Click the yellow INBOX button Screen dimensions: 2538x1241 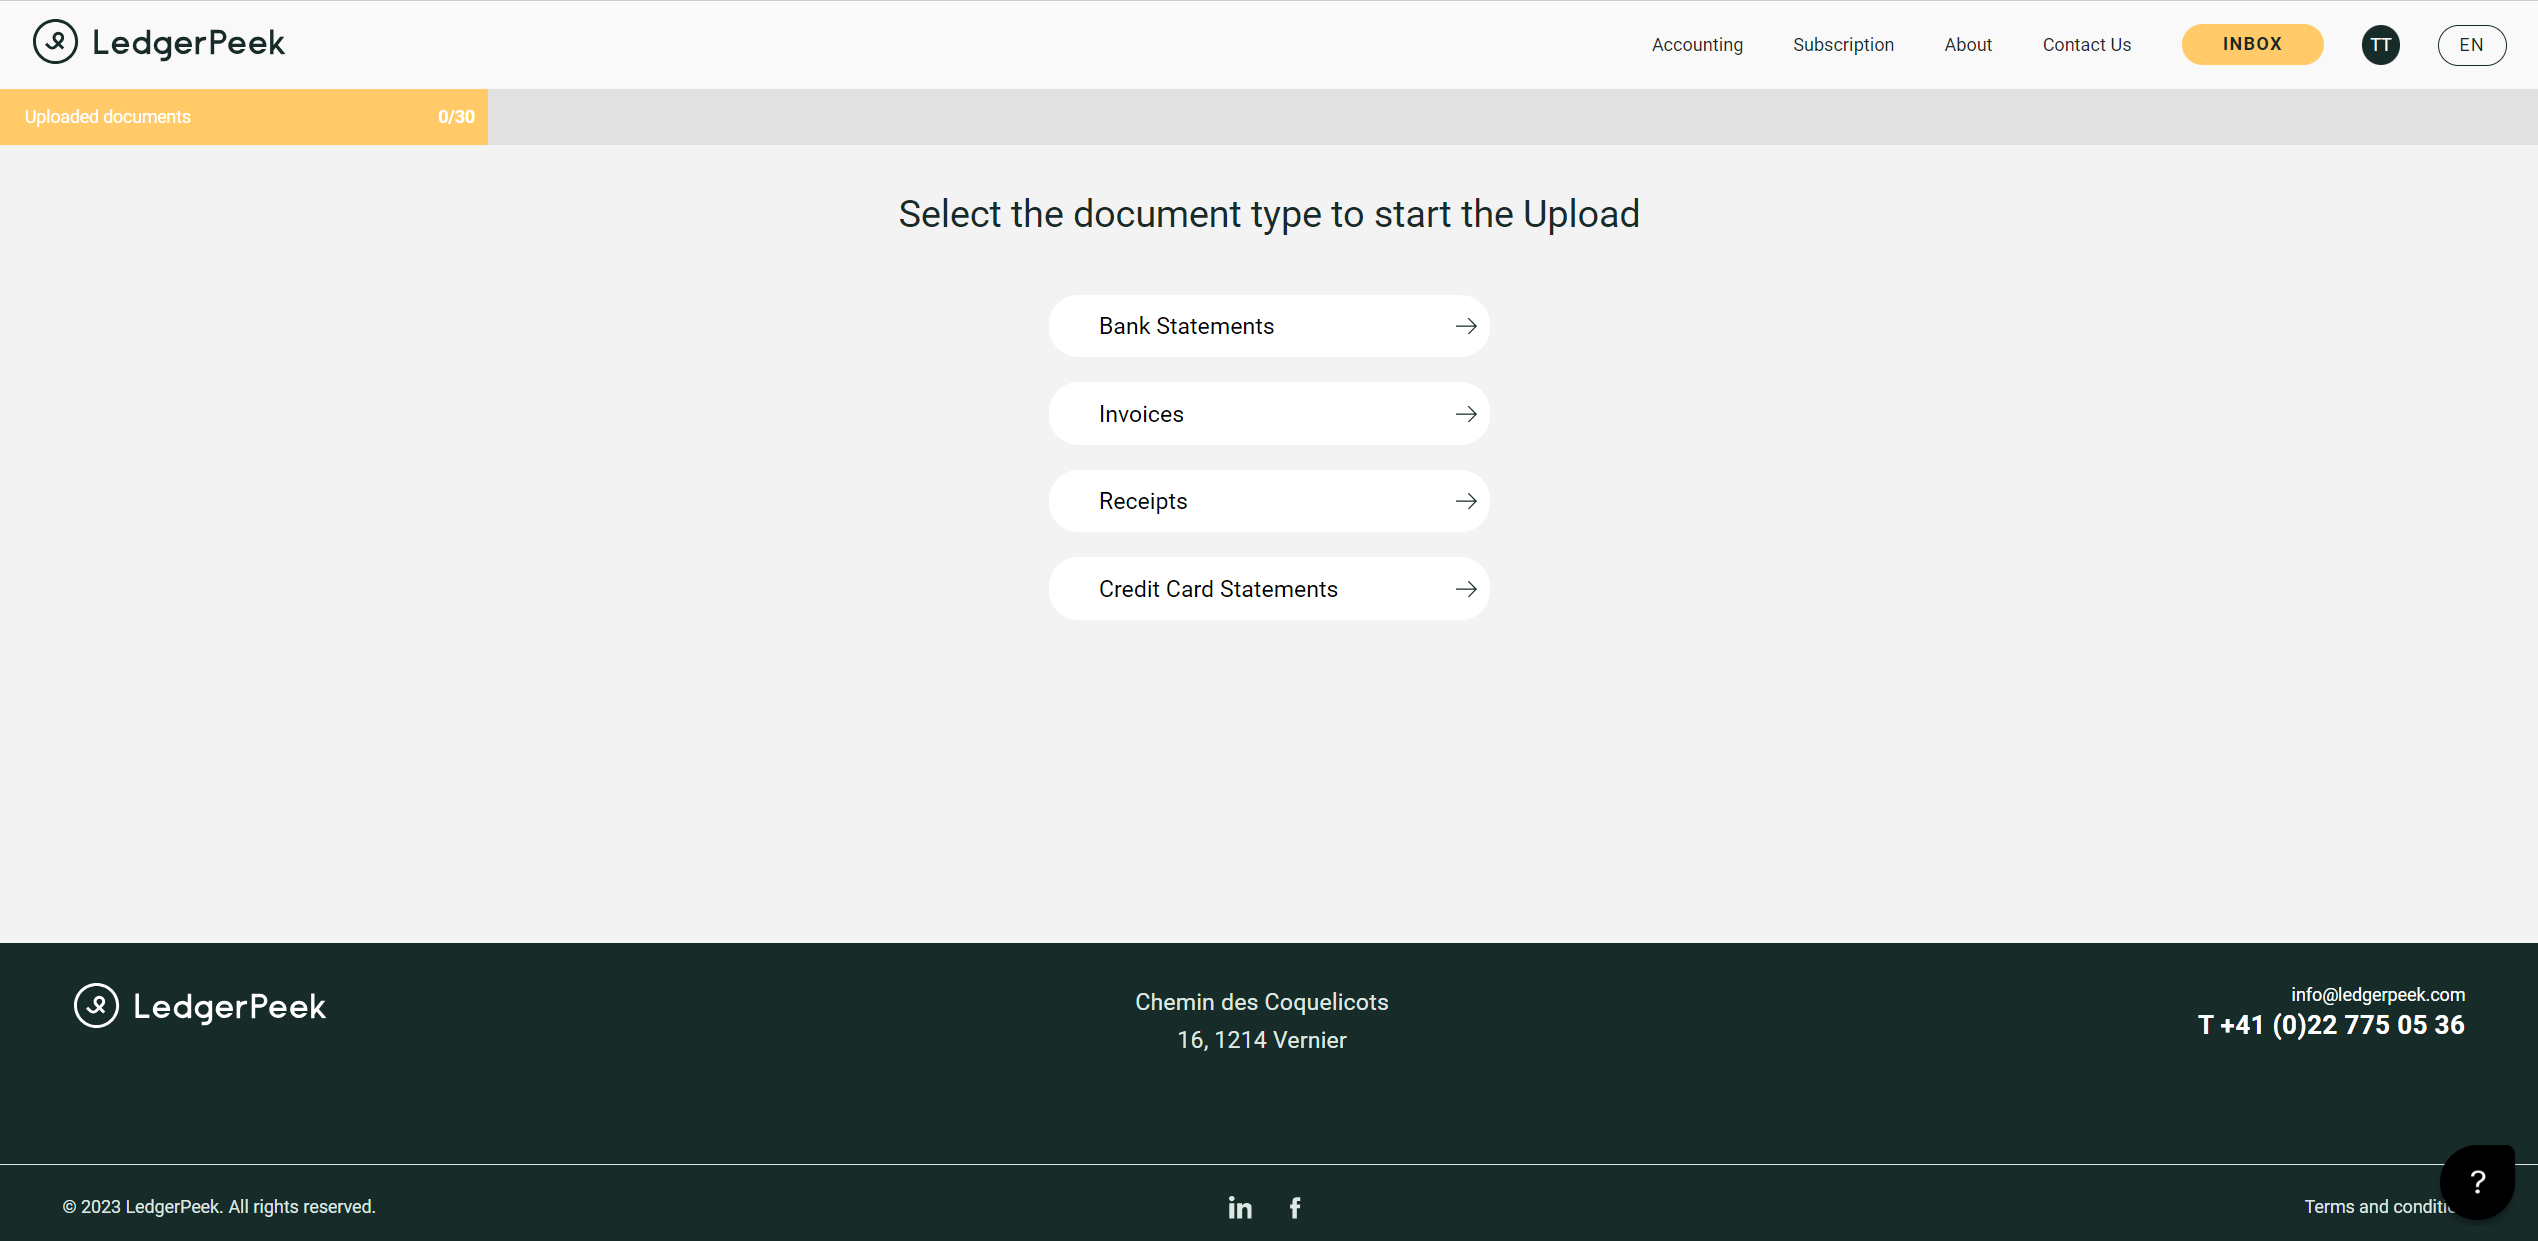coord(2252,44)
